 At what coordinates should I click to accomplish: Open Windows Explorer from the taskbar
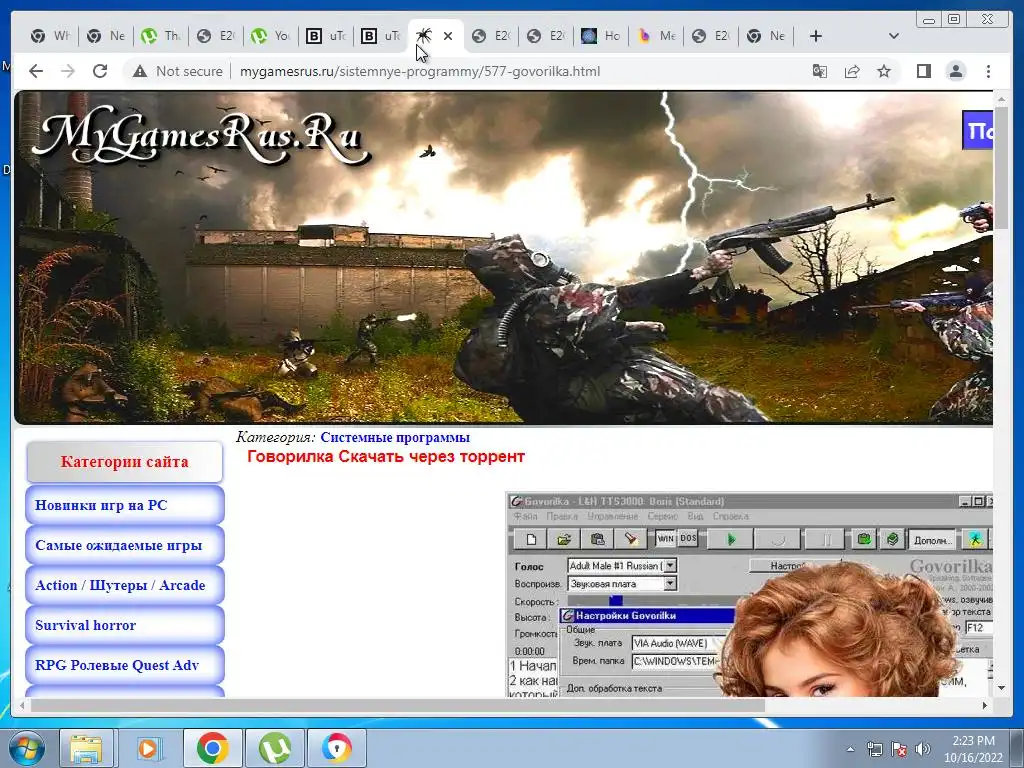pos(86,748)
